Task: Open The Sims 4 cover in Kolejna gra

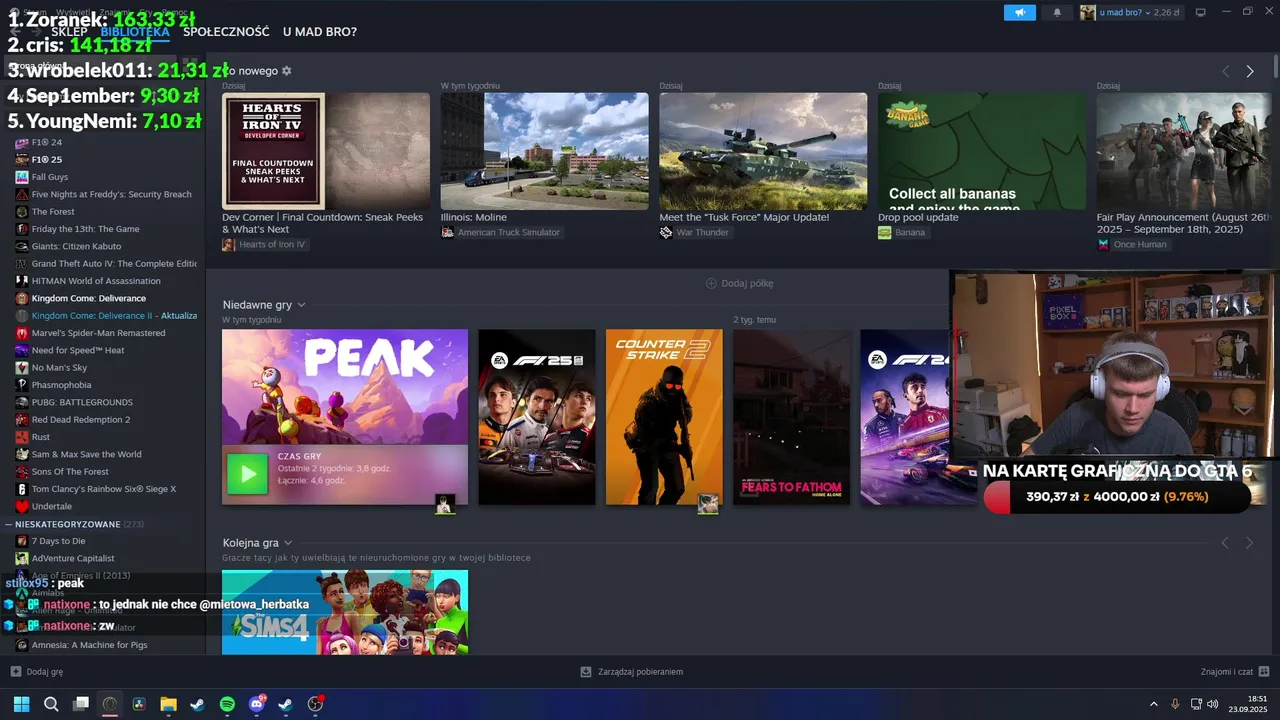Action: point(345,612)
